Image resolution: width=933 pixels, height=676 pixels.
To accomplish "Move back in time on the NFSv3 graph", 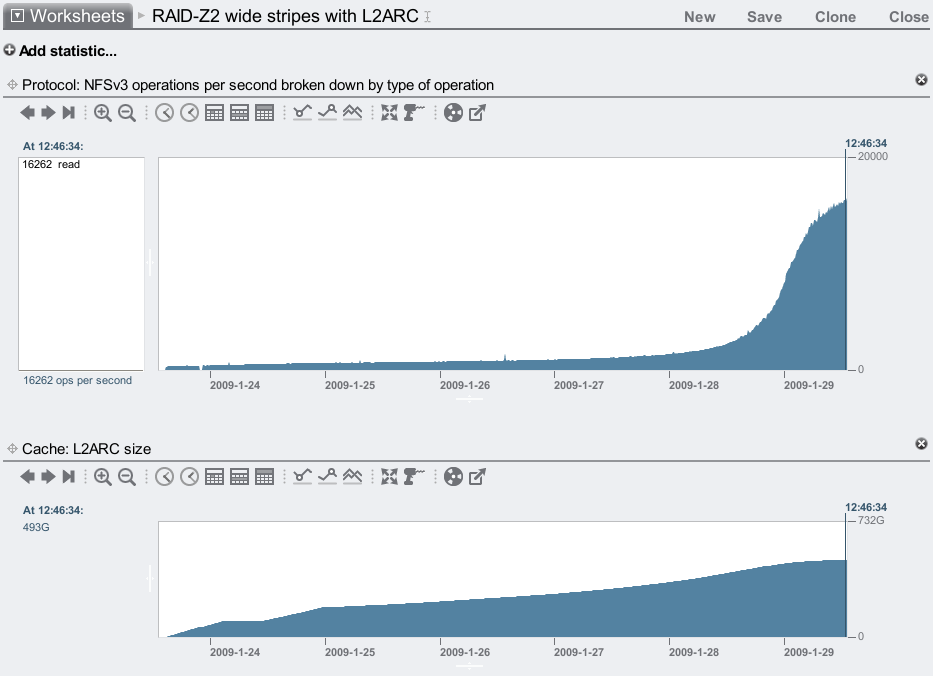I will tap(27, 113).
